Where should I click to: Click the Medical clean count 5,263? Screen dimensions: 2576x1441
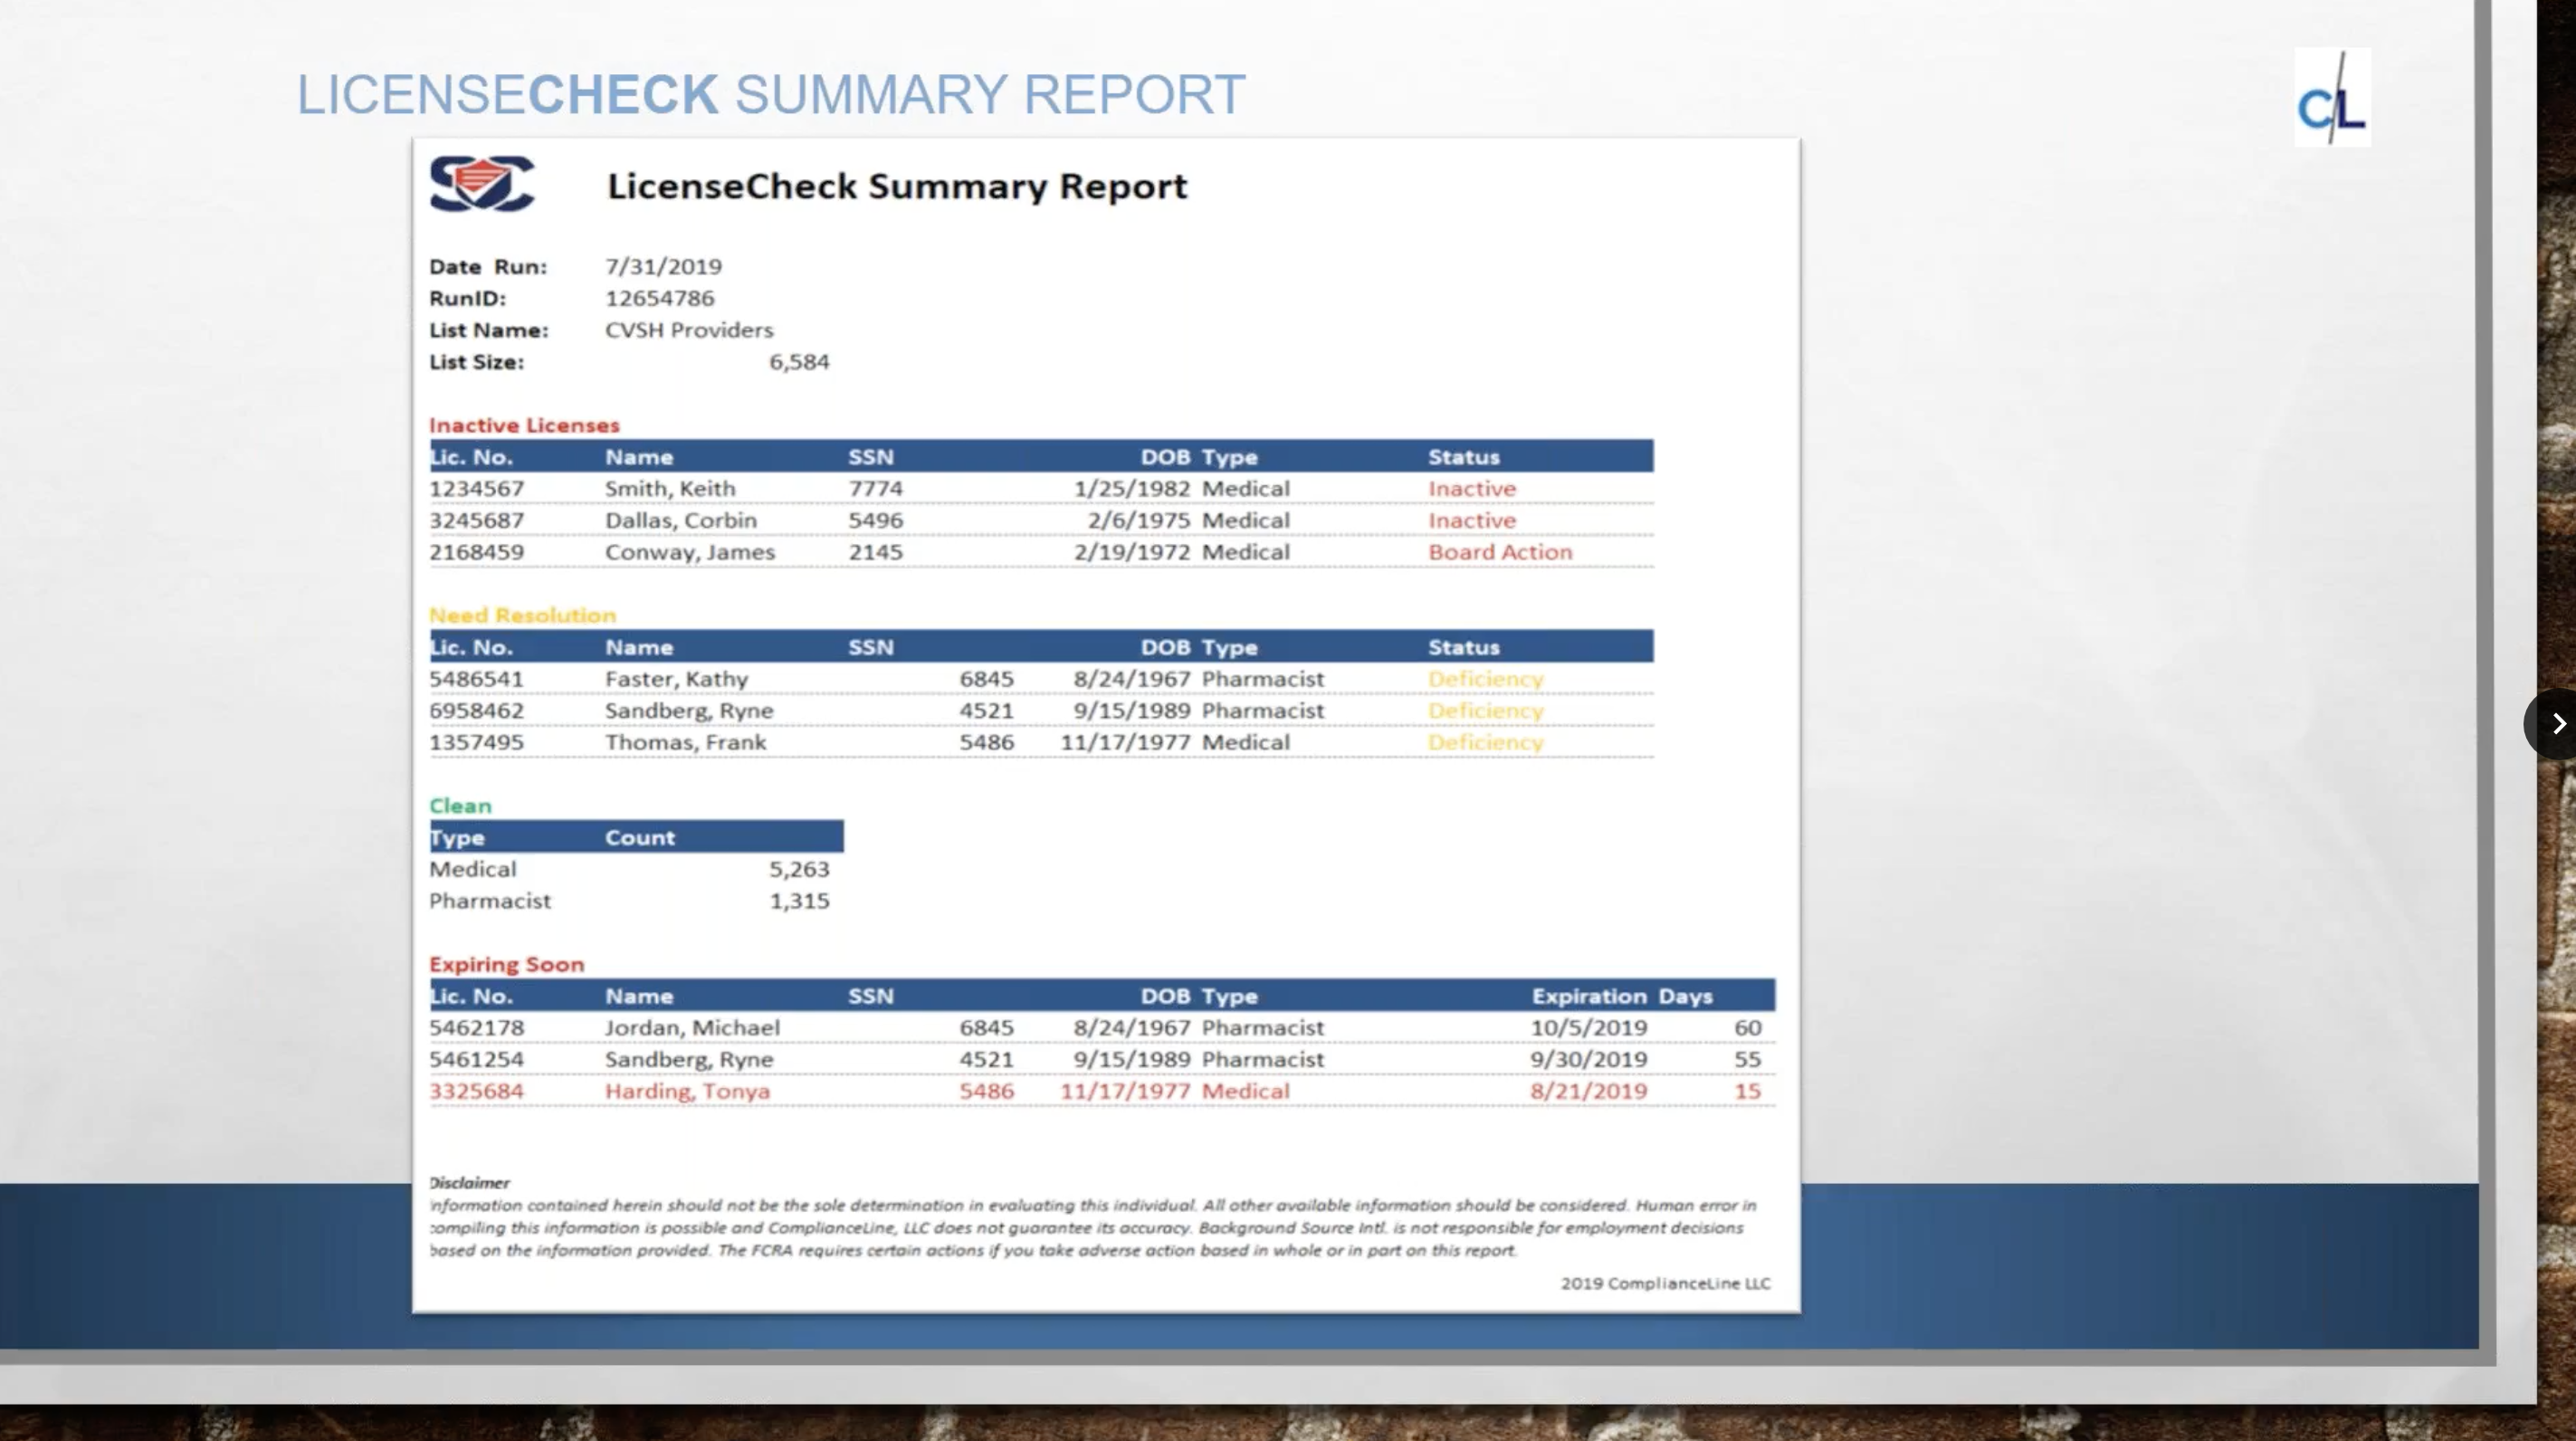pyautogui.click(x=798, y=869)
